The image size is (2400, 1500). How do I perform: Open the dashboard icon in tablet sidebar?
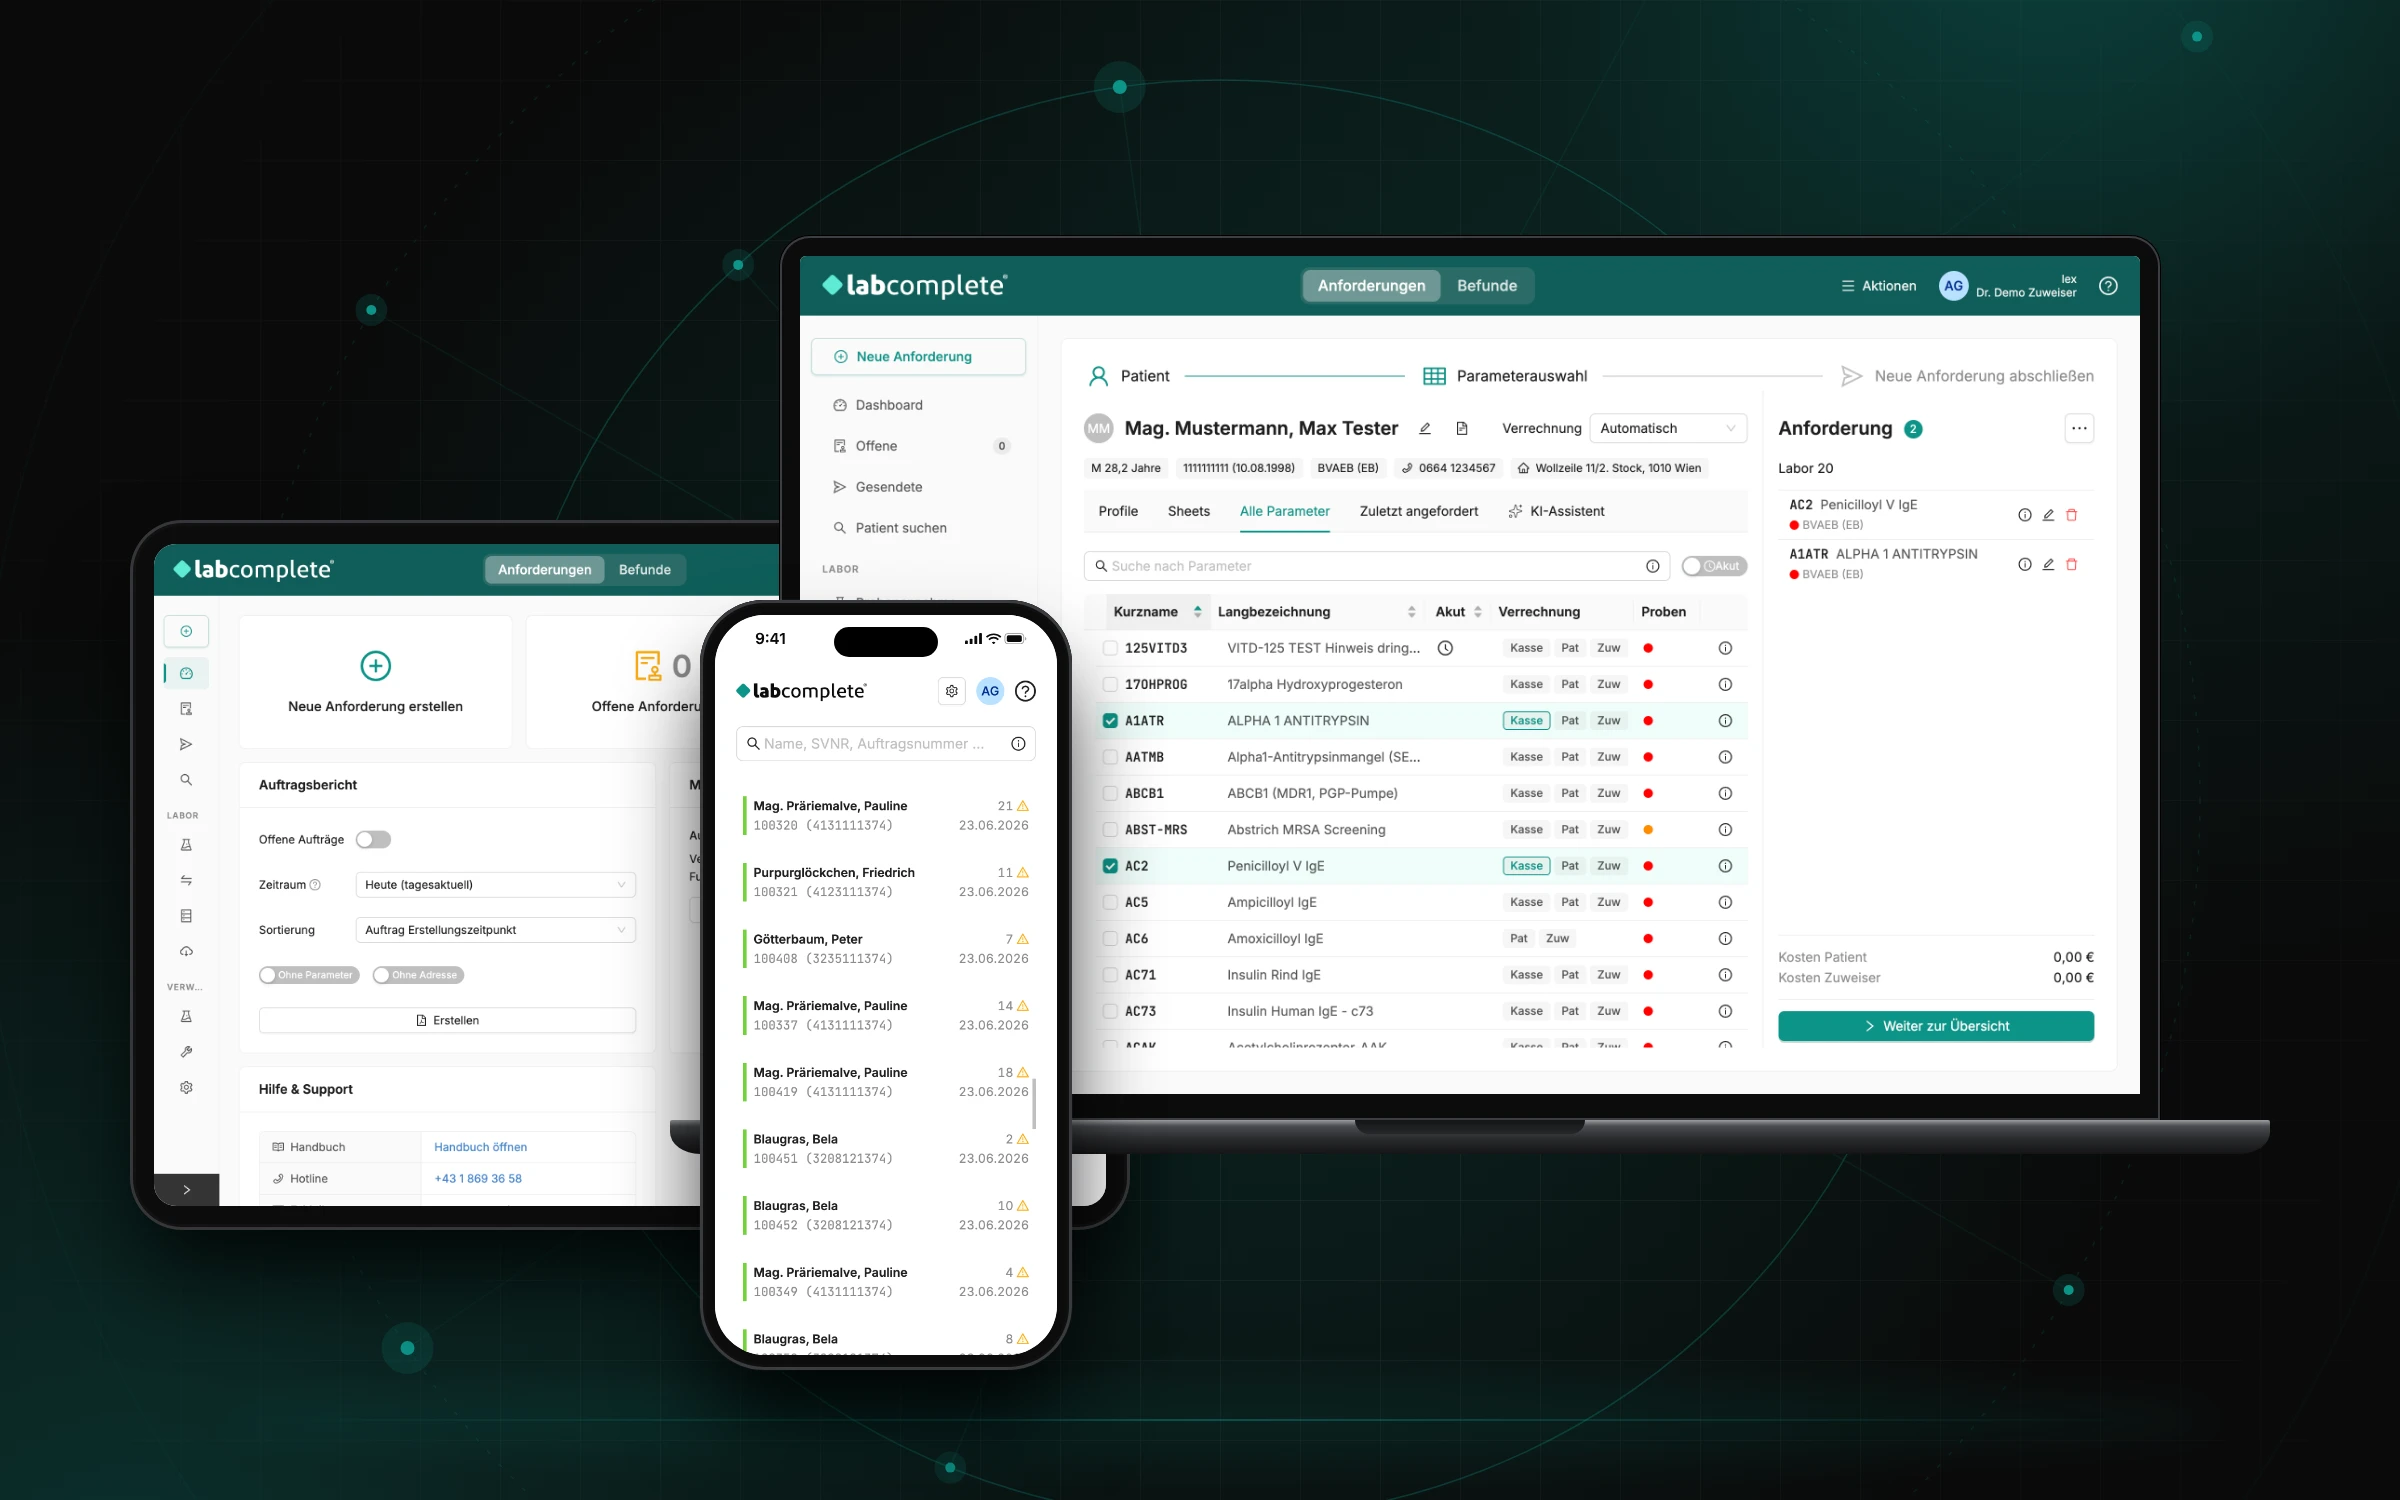point(186,673)
